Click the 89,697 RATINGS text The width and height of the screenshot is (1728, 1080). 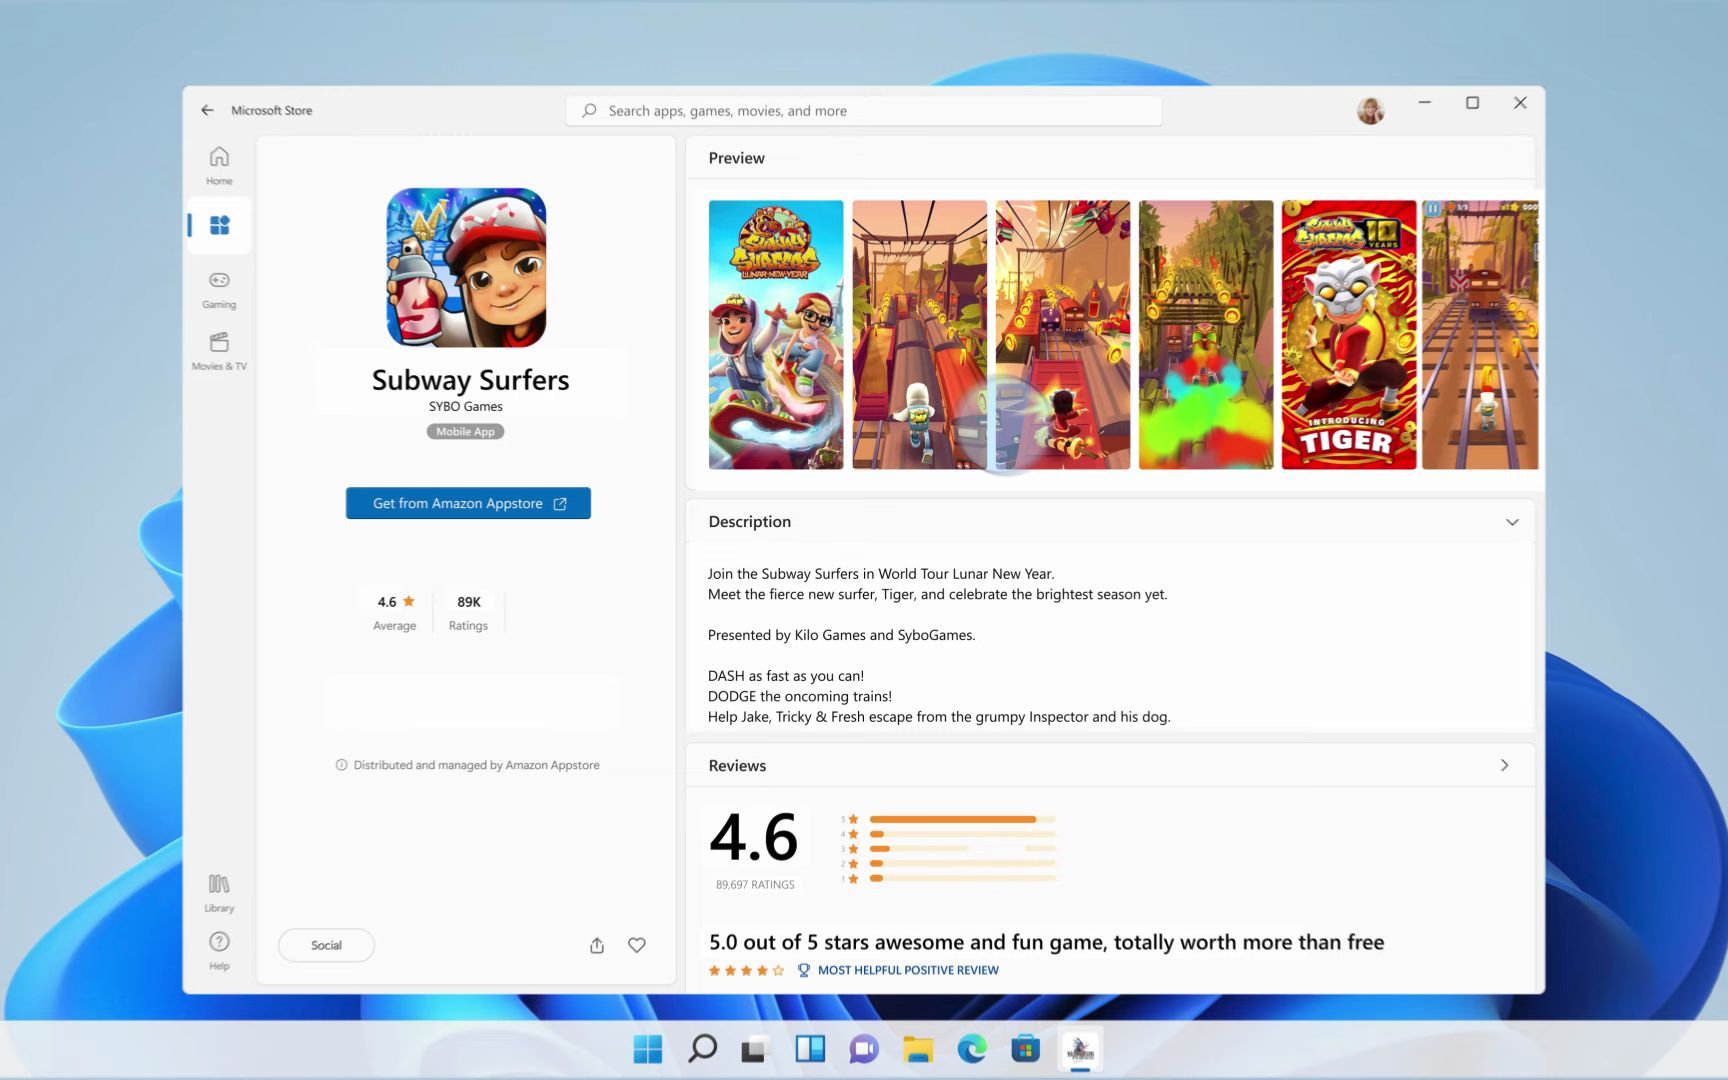(755, 885)
